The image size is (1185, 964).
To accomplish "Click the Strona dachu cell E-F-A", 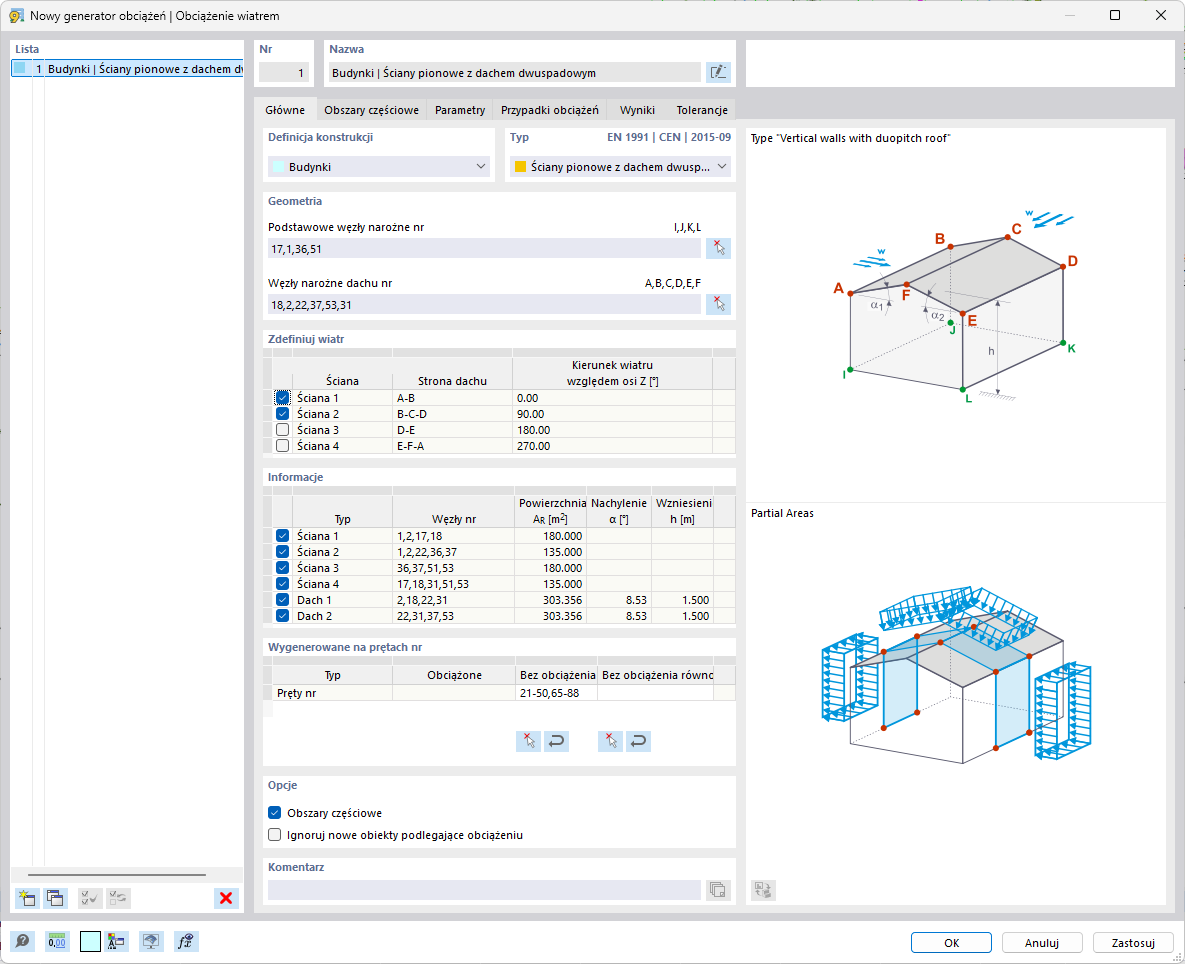I will pyautogui.click(x=452, y=446).
